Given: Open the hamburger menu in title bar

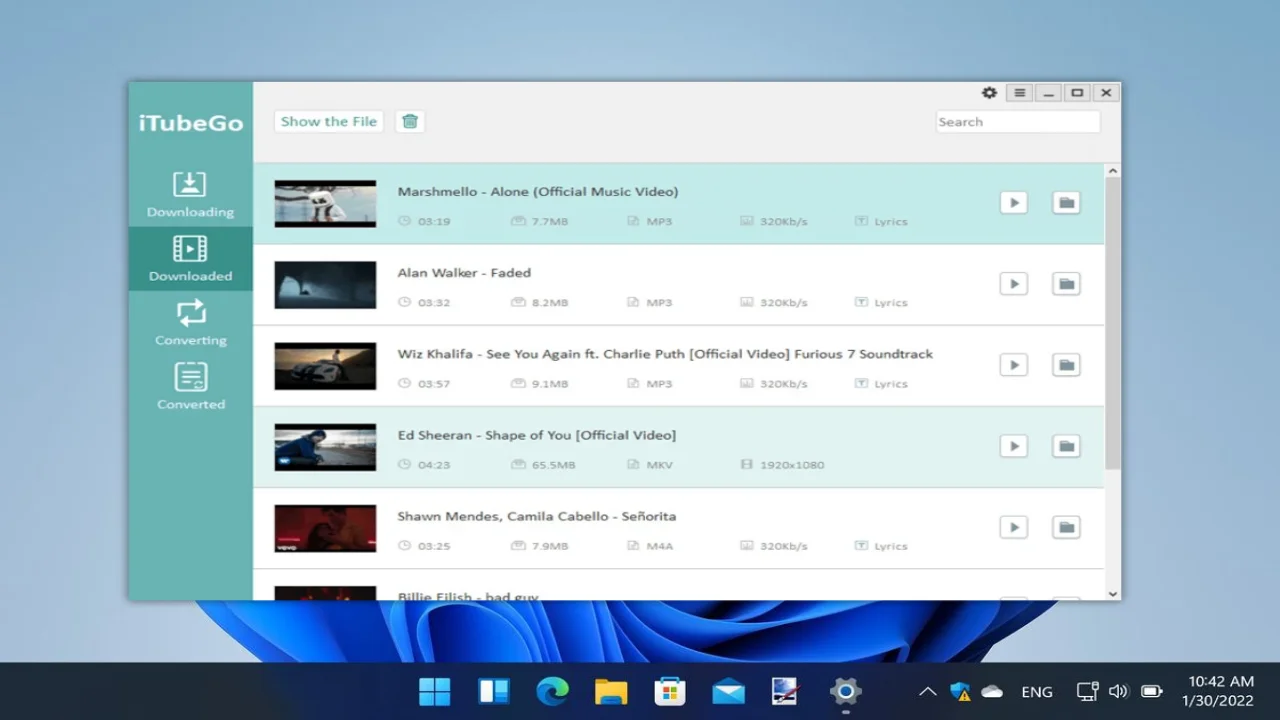Looking at the screenshot, I should pos(1019,93).
